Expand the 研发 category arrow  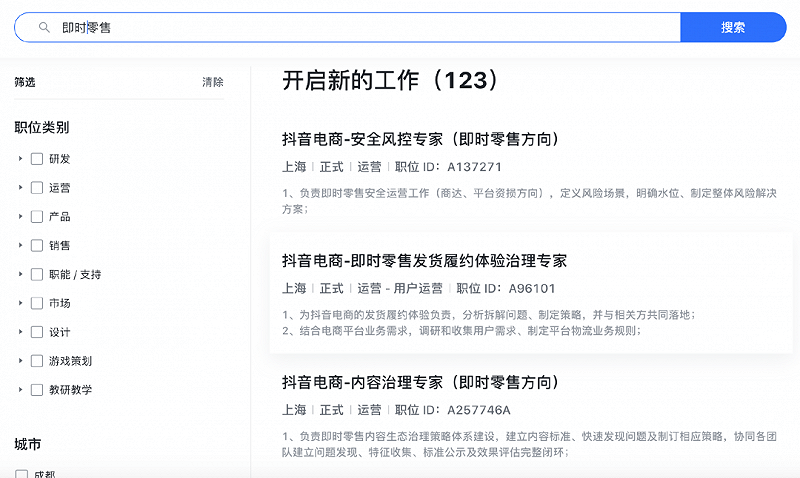point(20,159)
